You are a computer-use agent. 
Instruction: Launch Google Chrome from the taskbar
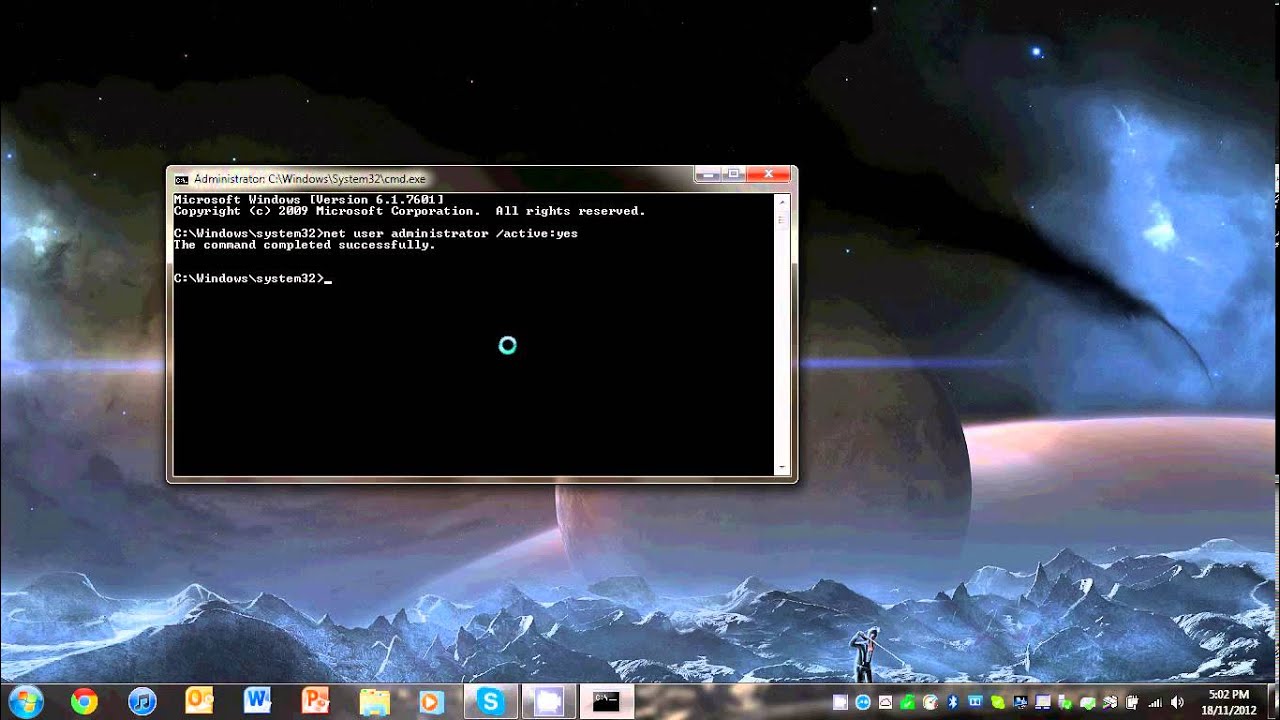coord(84,702)
